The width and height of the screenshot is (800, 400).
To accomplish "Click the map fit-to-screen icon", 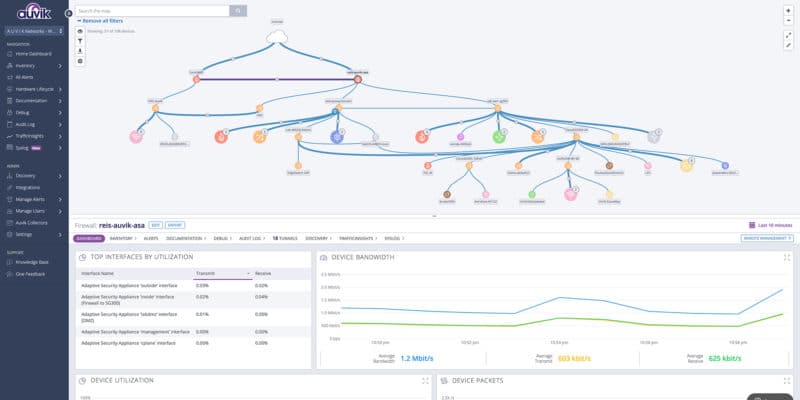I will tap(788, 35).
